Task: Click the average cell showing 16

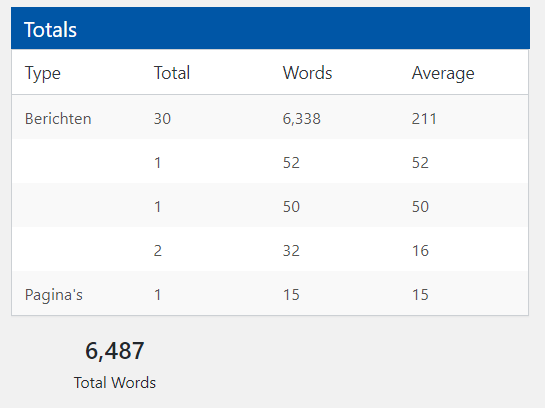Action: (x=420, y=251)
